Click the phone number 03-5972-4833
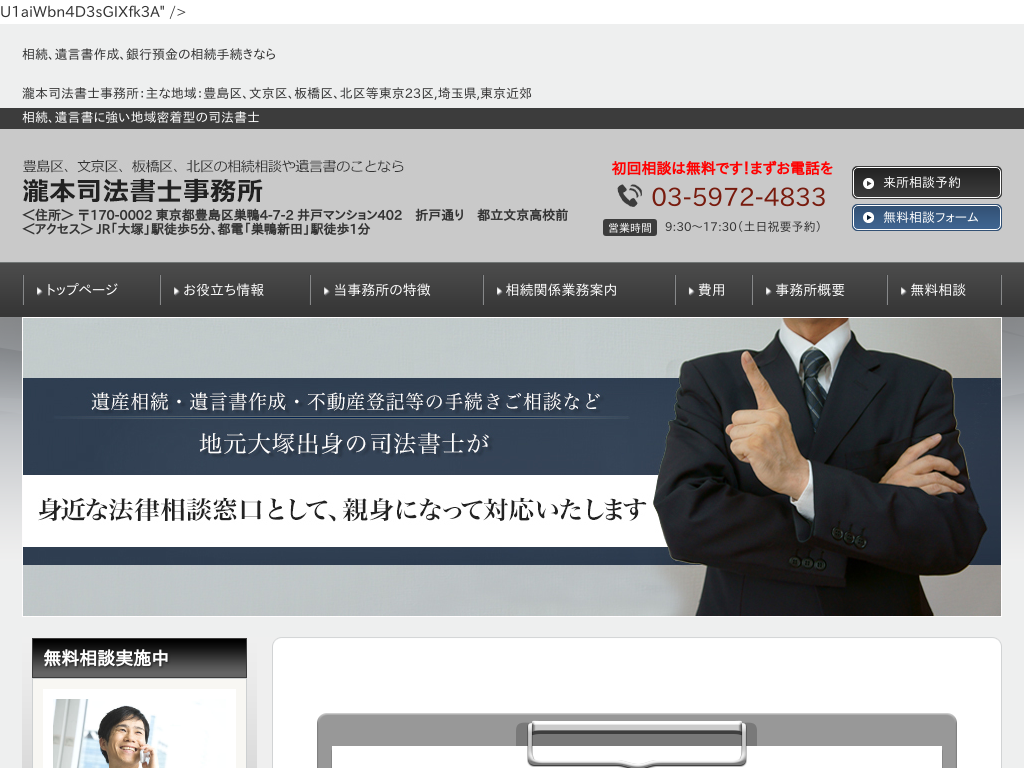The width and height of the screenshot is (1024, 768). click(x=738, y=196)
